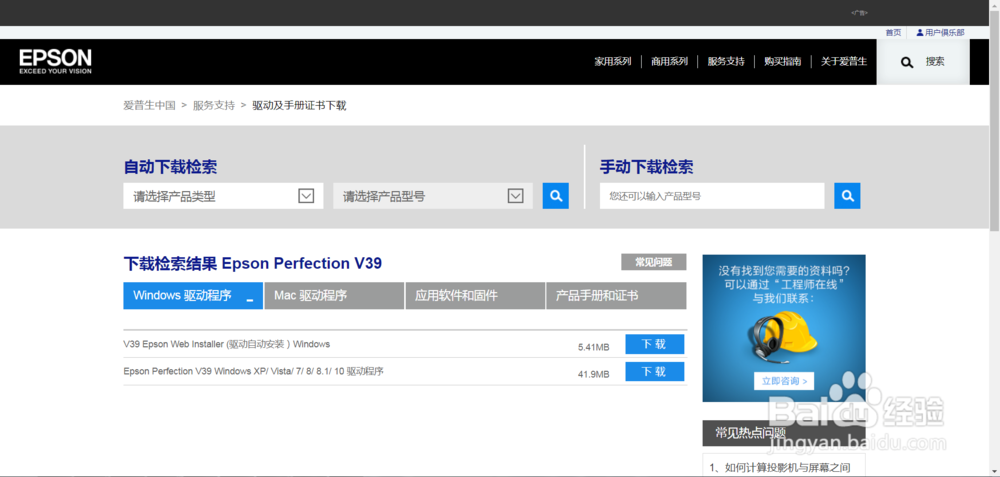
Task: Click V39 Epson Web Installer row text
Action: [226, 344]
